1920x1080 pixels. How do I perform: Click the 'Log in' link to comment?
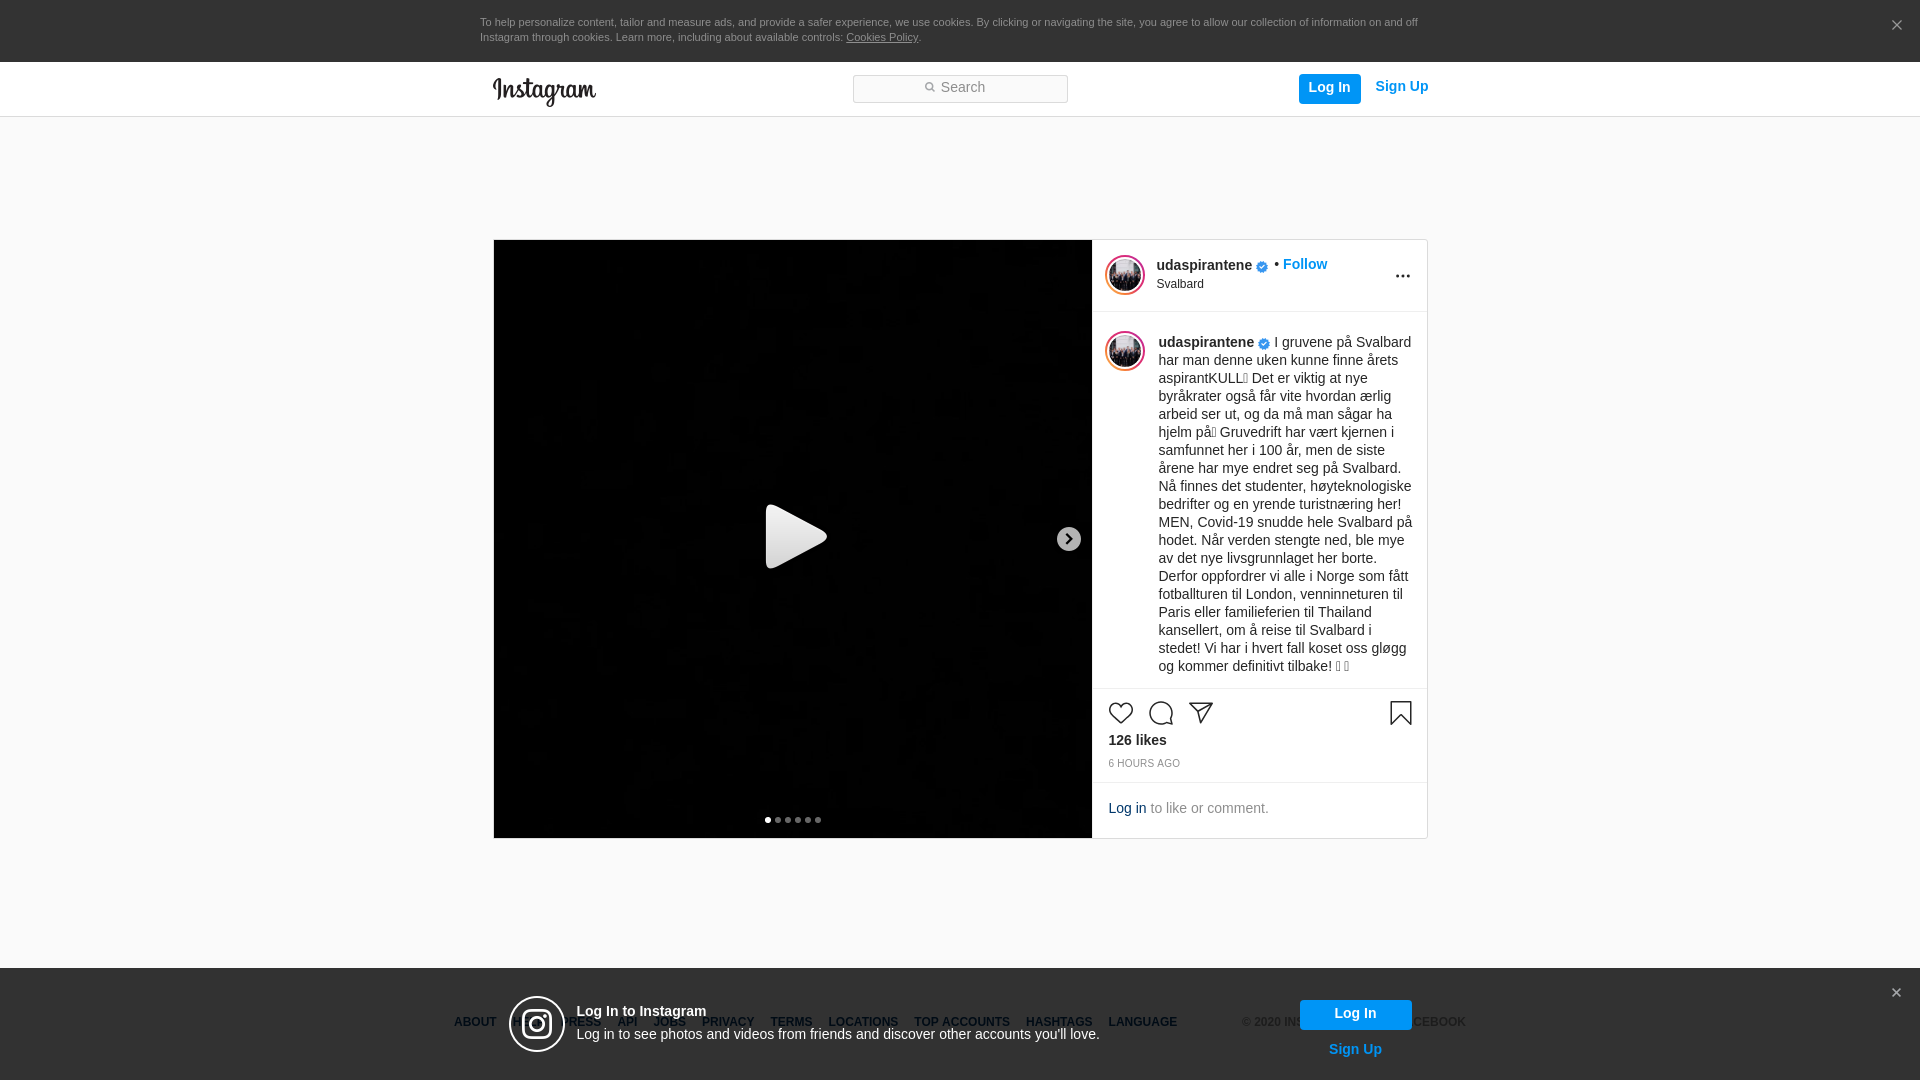[x=1126, y=808]
